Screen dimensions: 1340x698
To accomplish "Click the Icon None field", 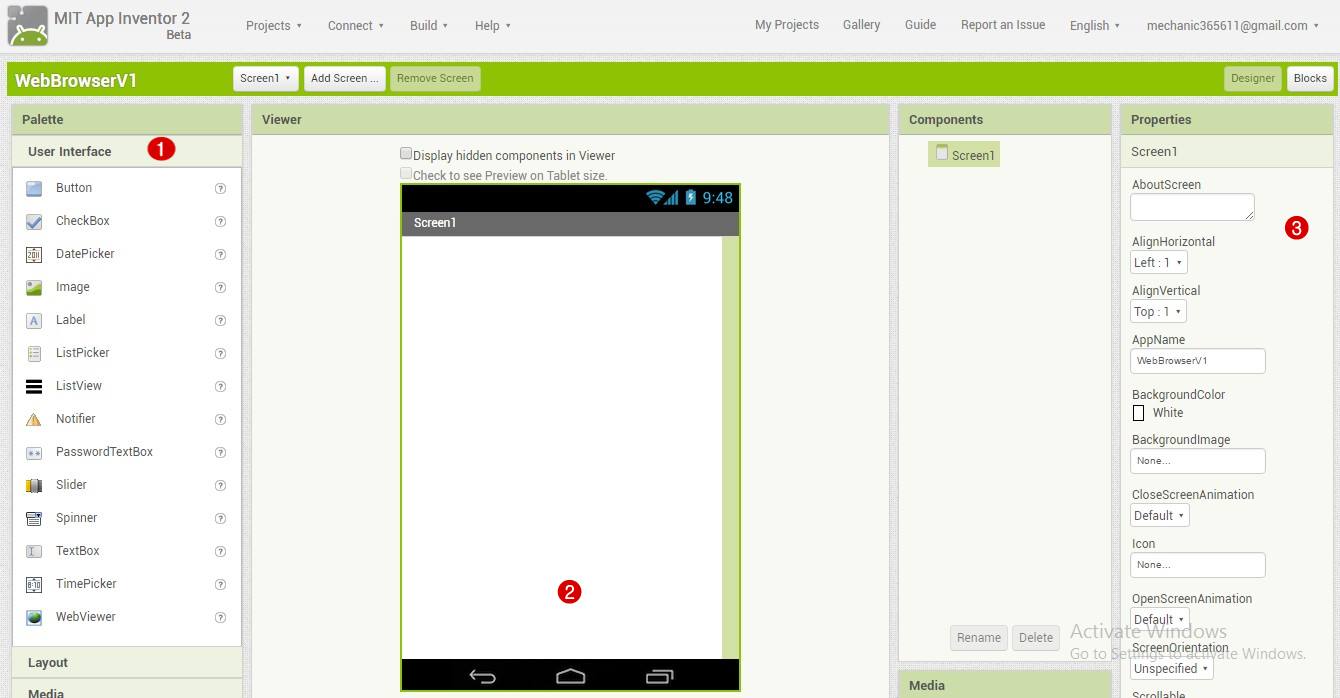I will pos(1198,565).
